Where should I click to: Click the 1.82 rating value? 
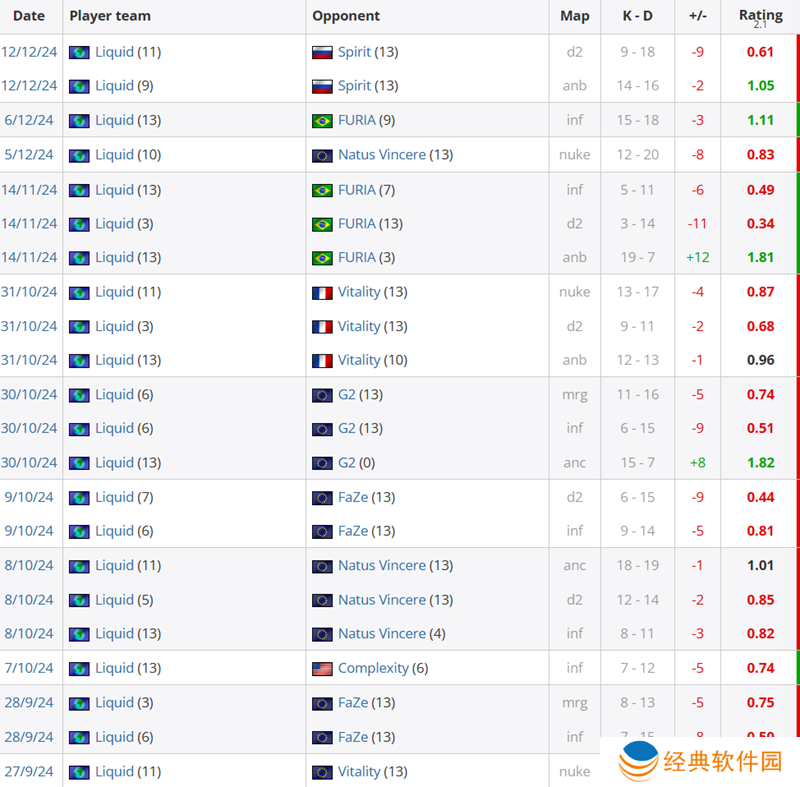tap(760, 463)
